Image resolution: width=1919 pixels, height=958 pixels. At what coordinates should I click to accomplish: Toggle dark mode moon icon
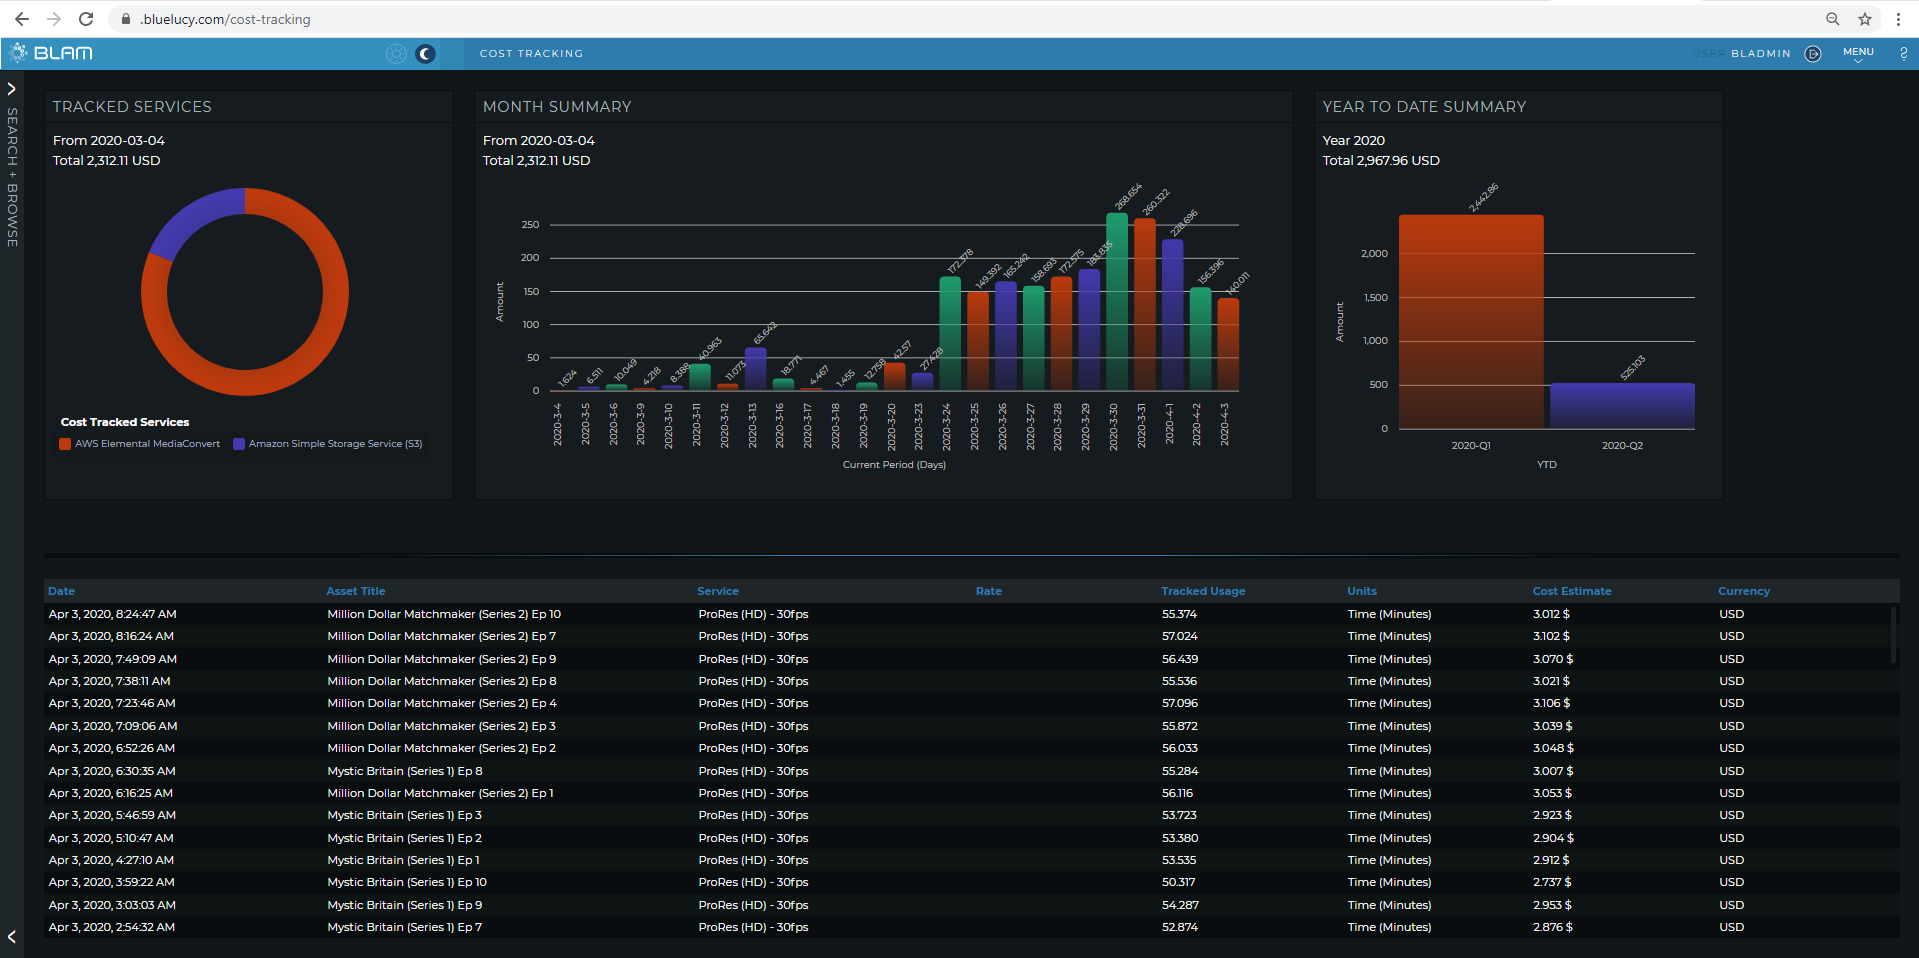click(x=426, y=54)
